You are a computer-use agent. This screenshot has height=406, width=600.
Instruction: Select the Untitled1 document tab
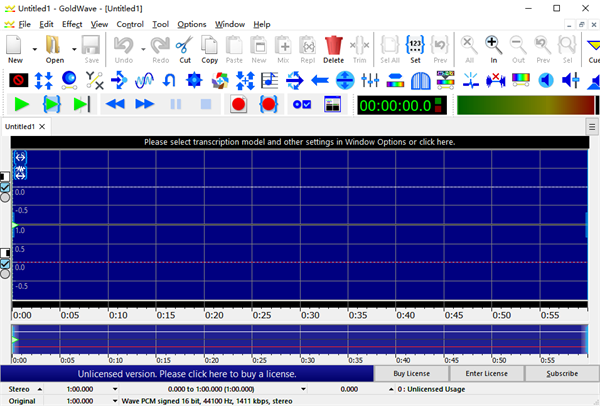pyautogui.click(x=19, y=127)
